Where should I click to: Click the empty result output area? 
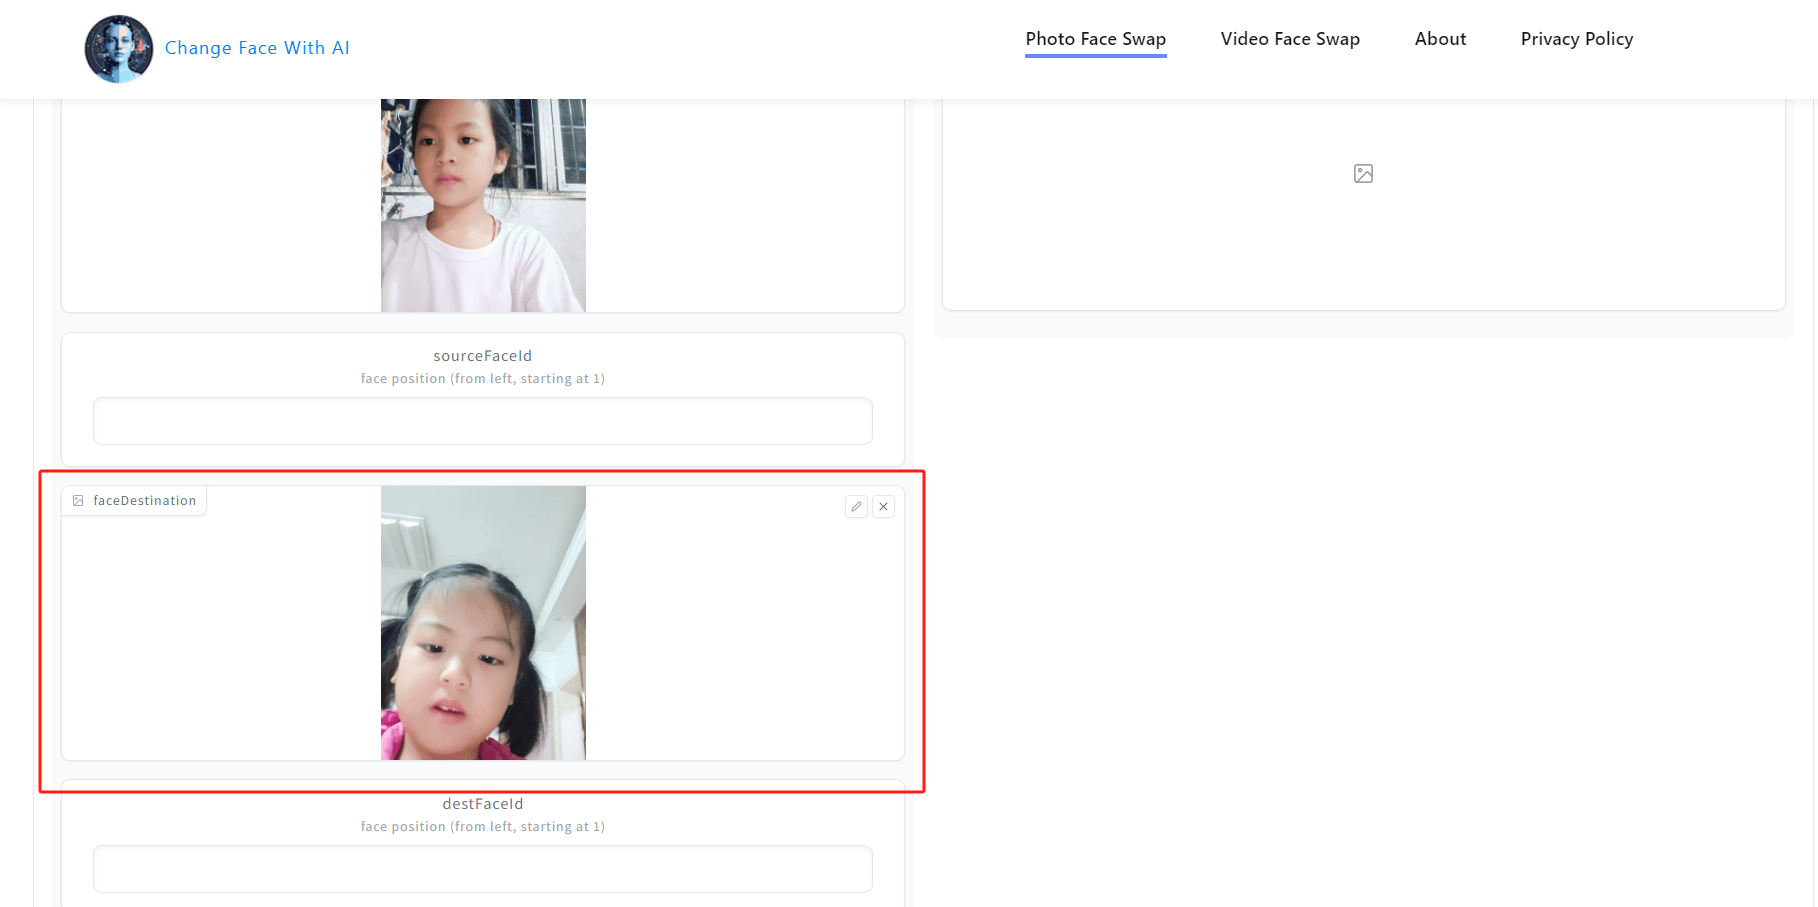pyautogui.click(x=1362, y=200)
